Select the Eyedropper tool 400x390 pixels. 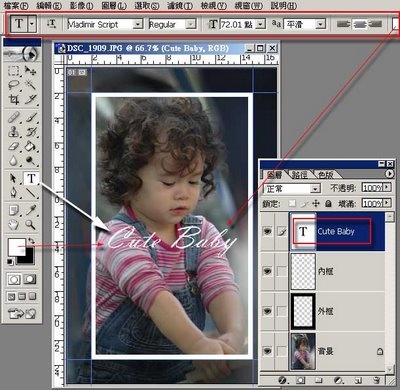tap(31, 210)
